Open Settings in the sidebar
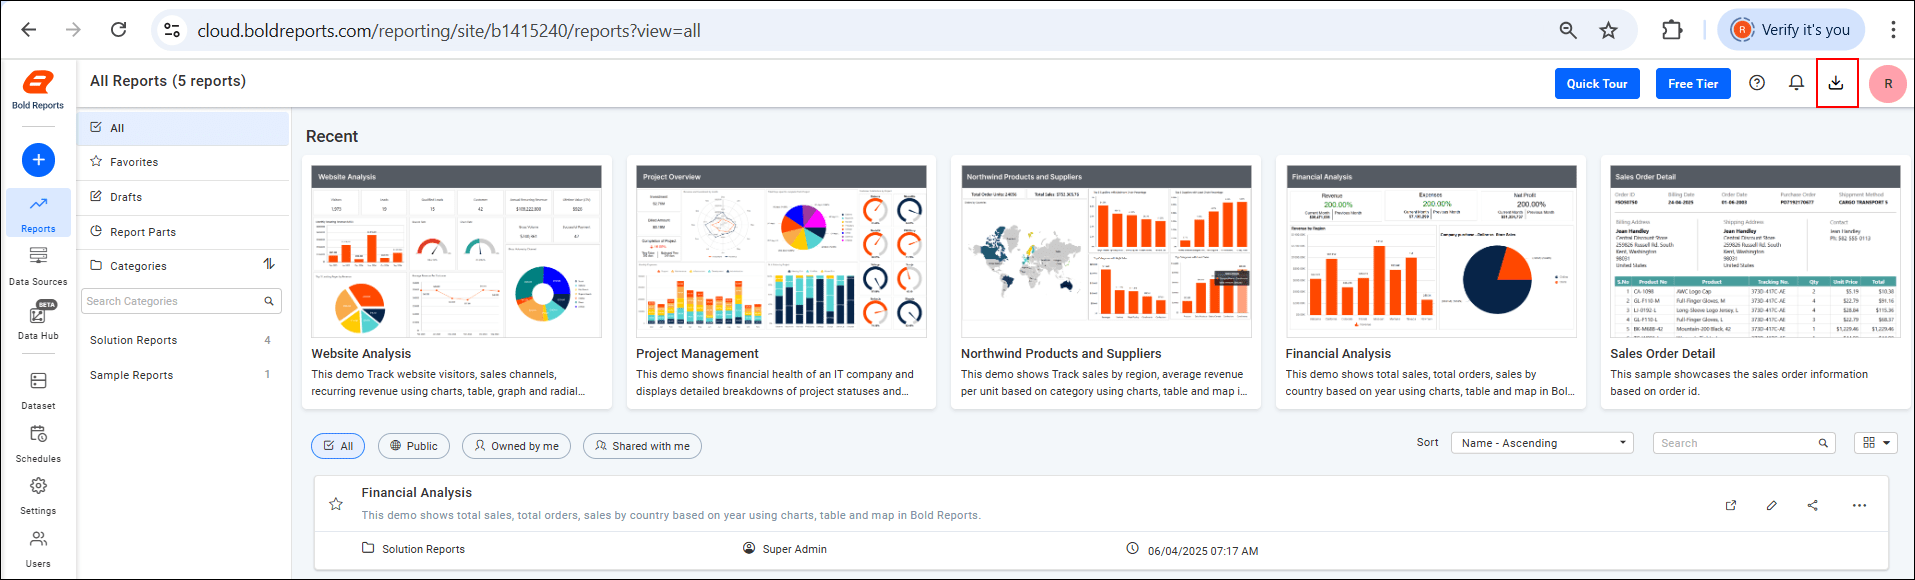Image resolution: width=1915 pixels, height=580 pixels. coord(38,495)
